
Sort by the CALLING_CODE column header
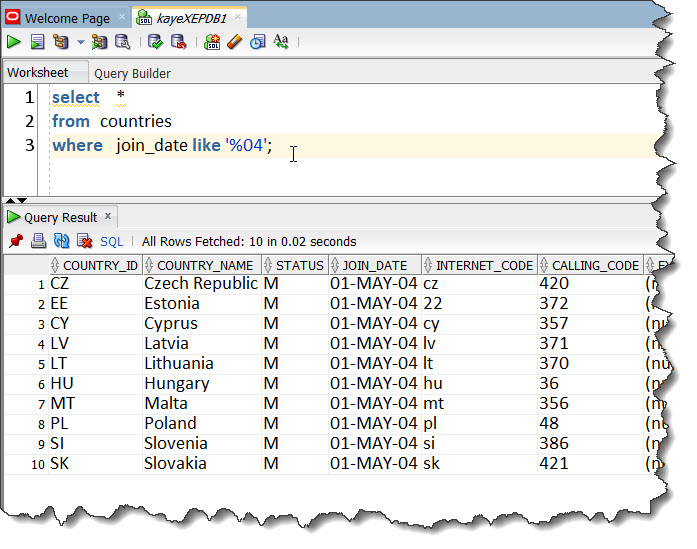(x=590, y=265)
